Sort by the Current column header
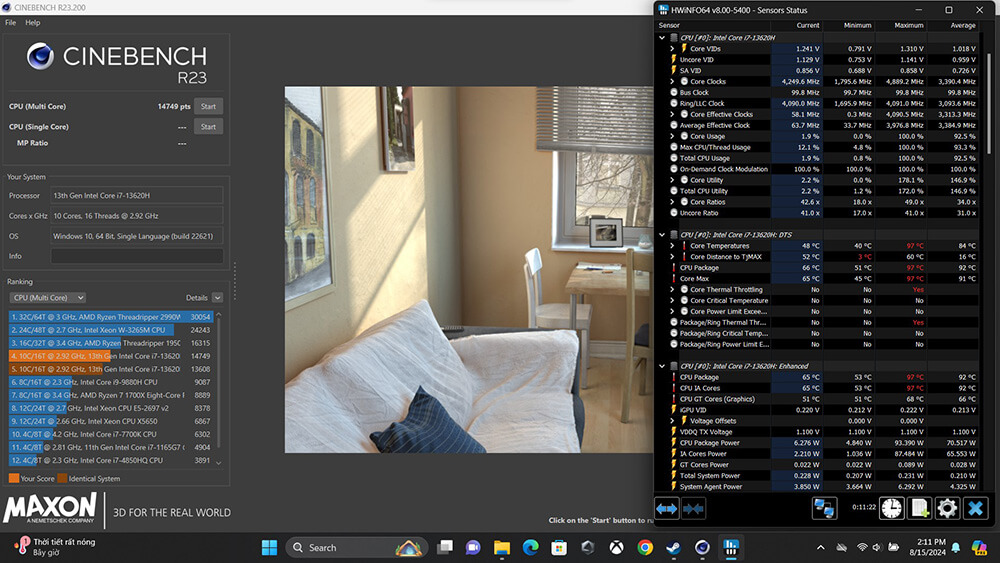Image resolution: width=1000 pixels, height=563 pixels. [808, 26]
